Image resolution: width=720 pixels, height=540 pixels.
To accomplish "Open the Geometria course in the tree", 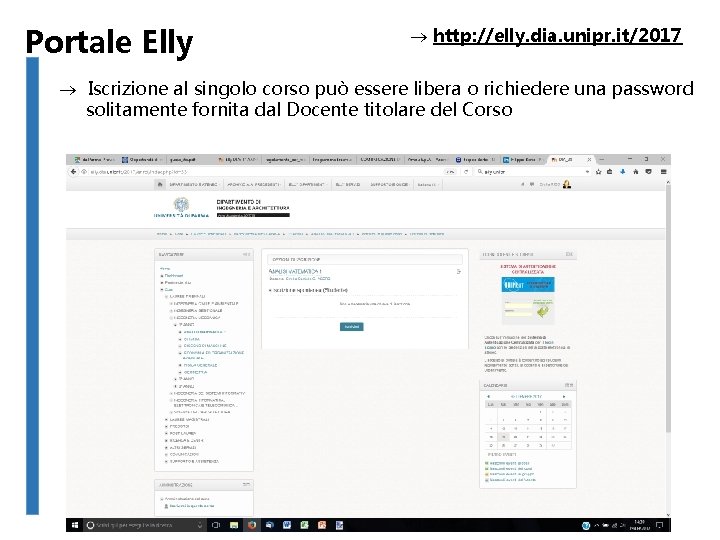I will pos(195,372).
